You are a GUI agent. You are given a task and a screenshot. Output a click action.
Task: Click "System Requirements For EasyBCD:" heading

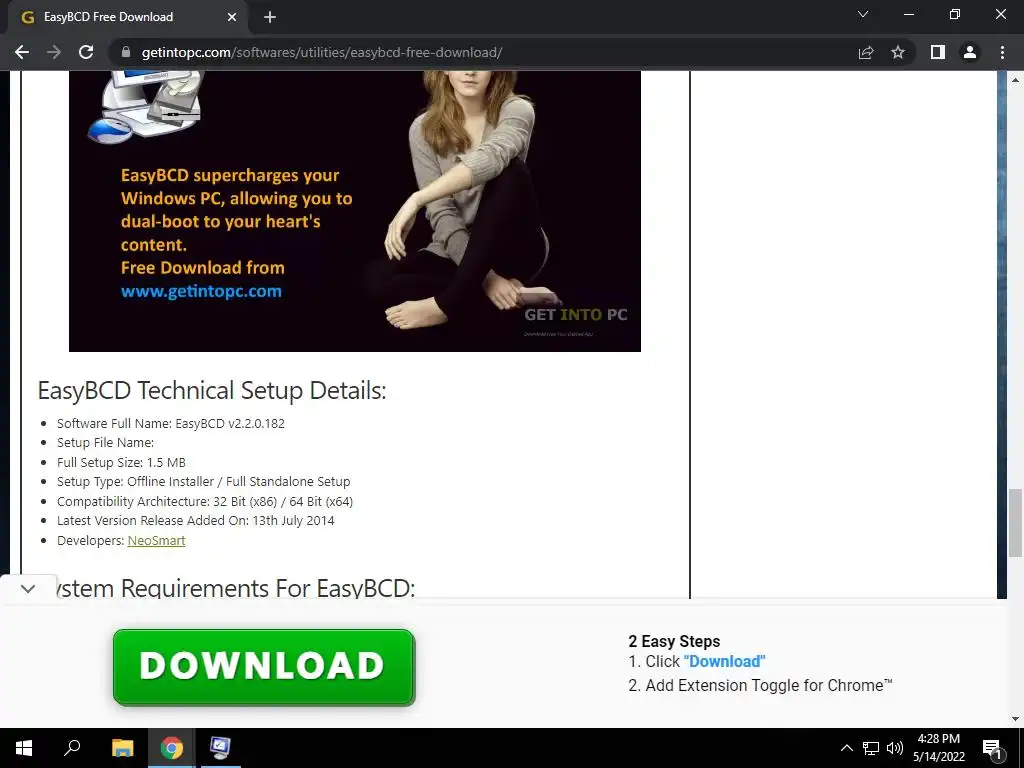pos(235,587)
